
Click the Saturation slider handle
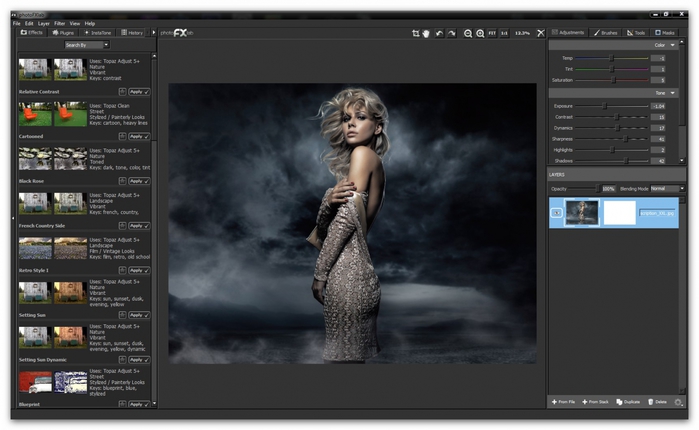pyautogui.click(x=613, y=80)
